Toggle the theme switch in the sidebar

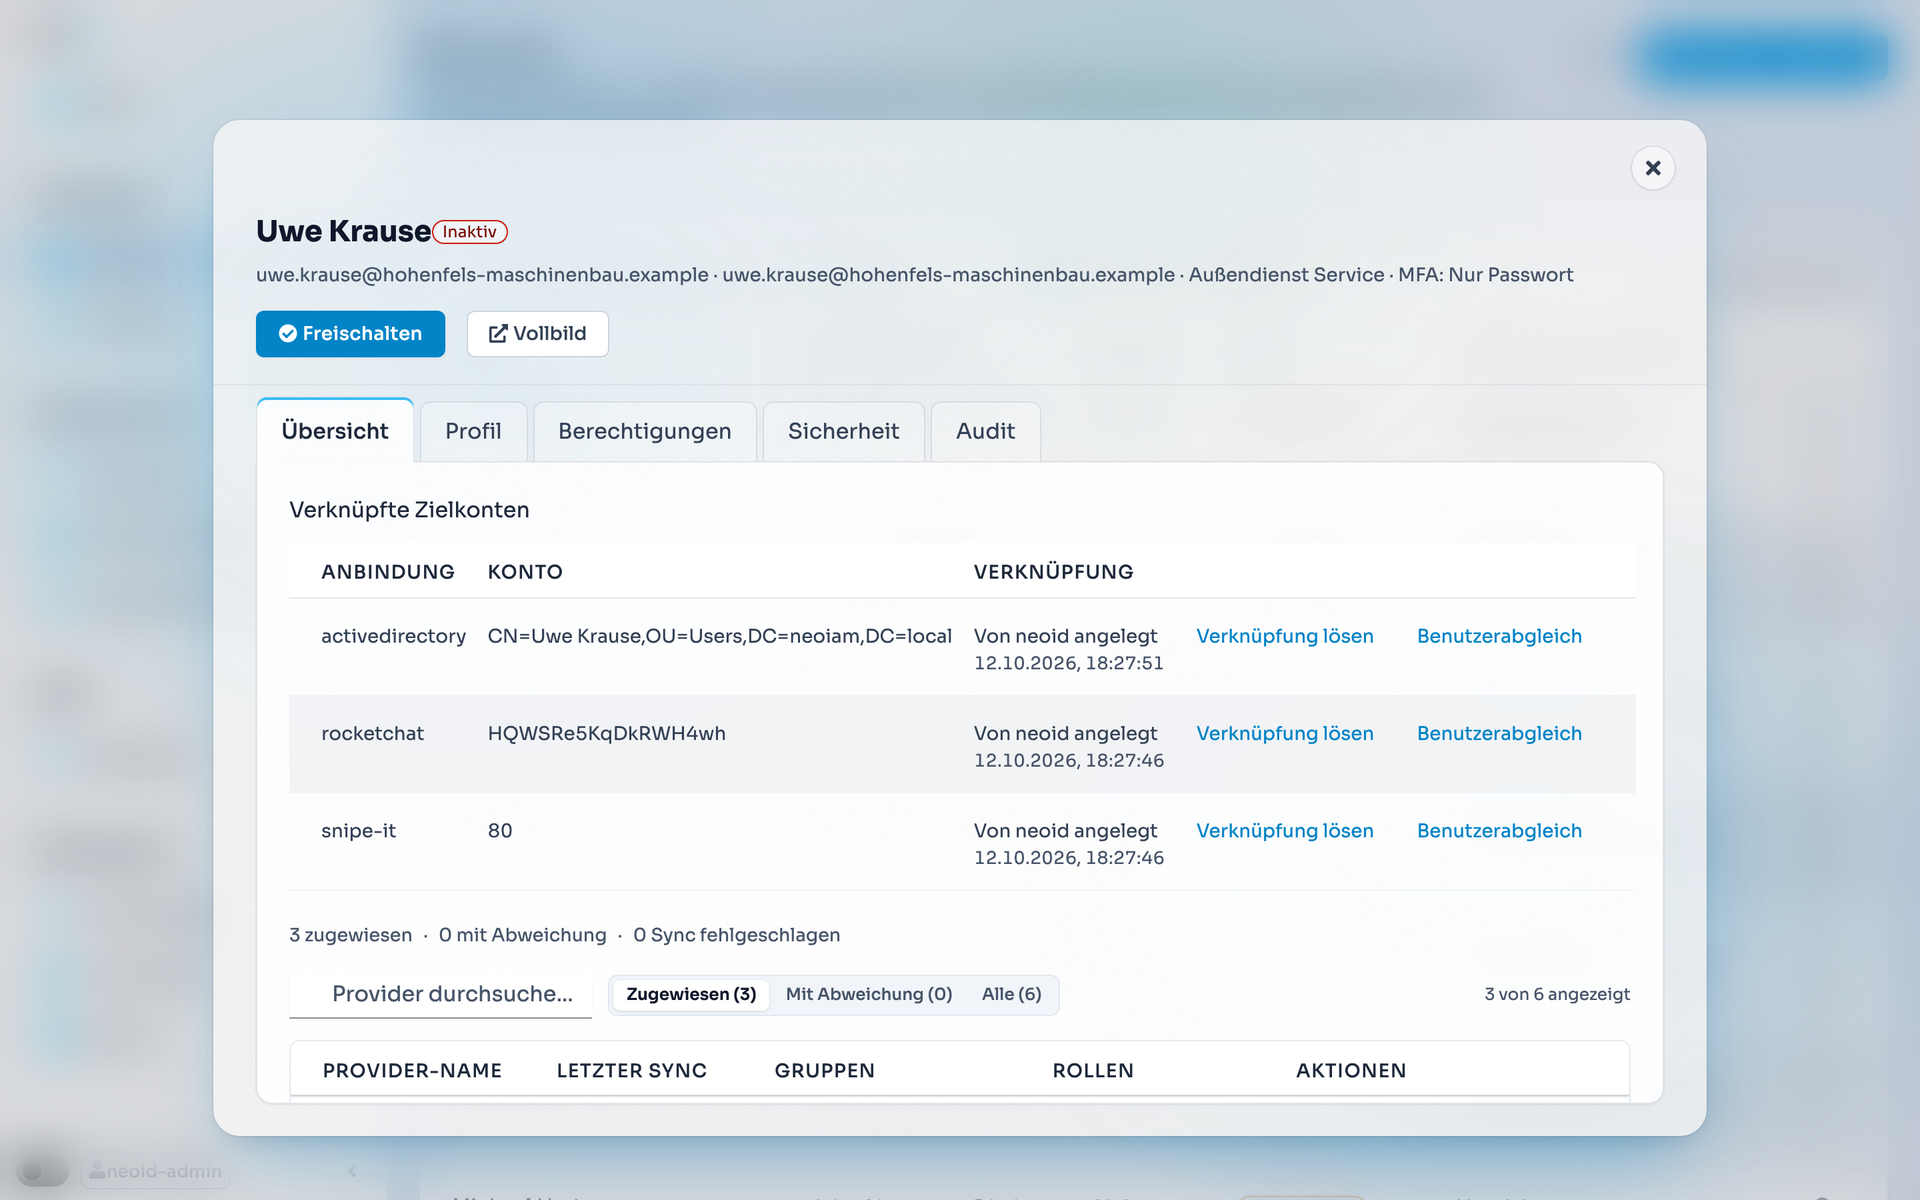[42, 1171]
